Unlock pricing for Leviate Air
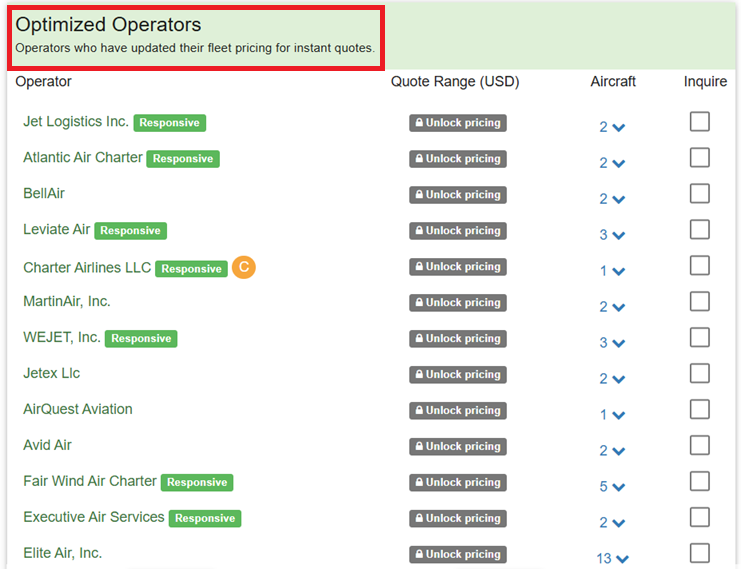The image size is (741, 569). (457, 231)
